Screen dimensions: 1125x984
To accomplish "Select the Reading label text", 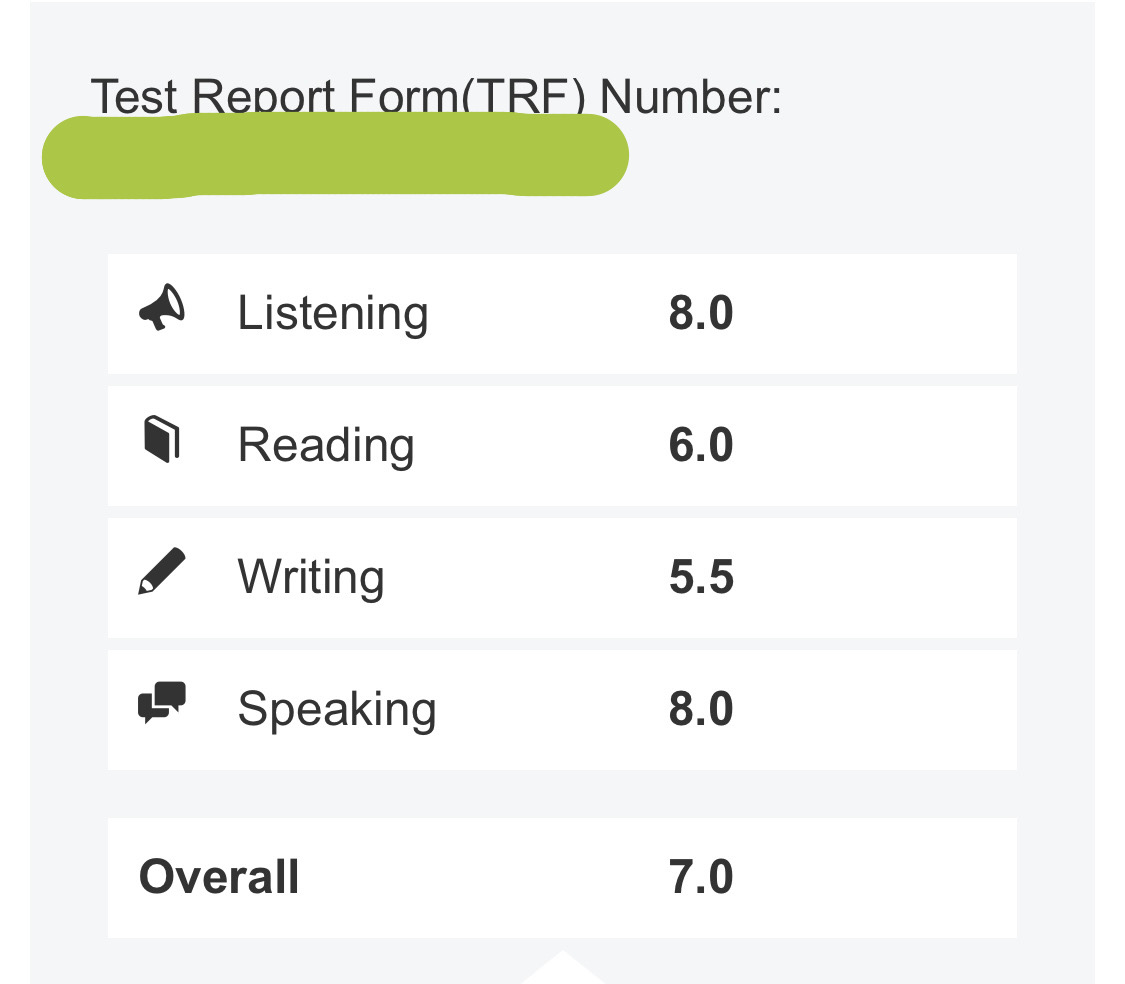I will 326,446.
